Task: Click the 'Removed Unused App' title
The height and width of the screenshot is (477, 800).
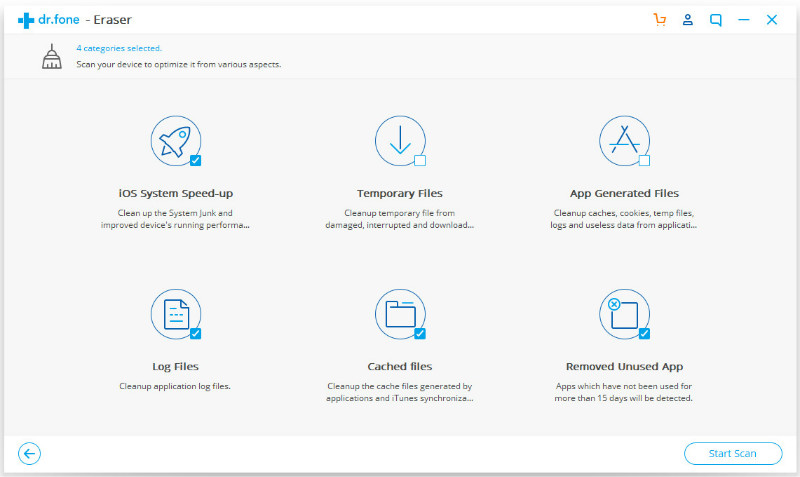Action: tap(624, 366)
